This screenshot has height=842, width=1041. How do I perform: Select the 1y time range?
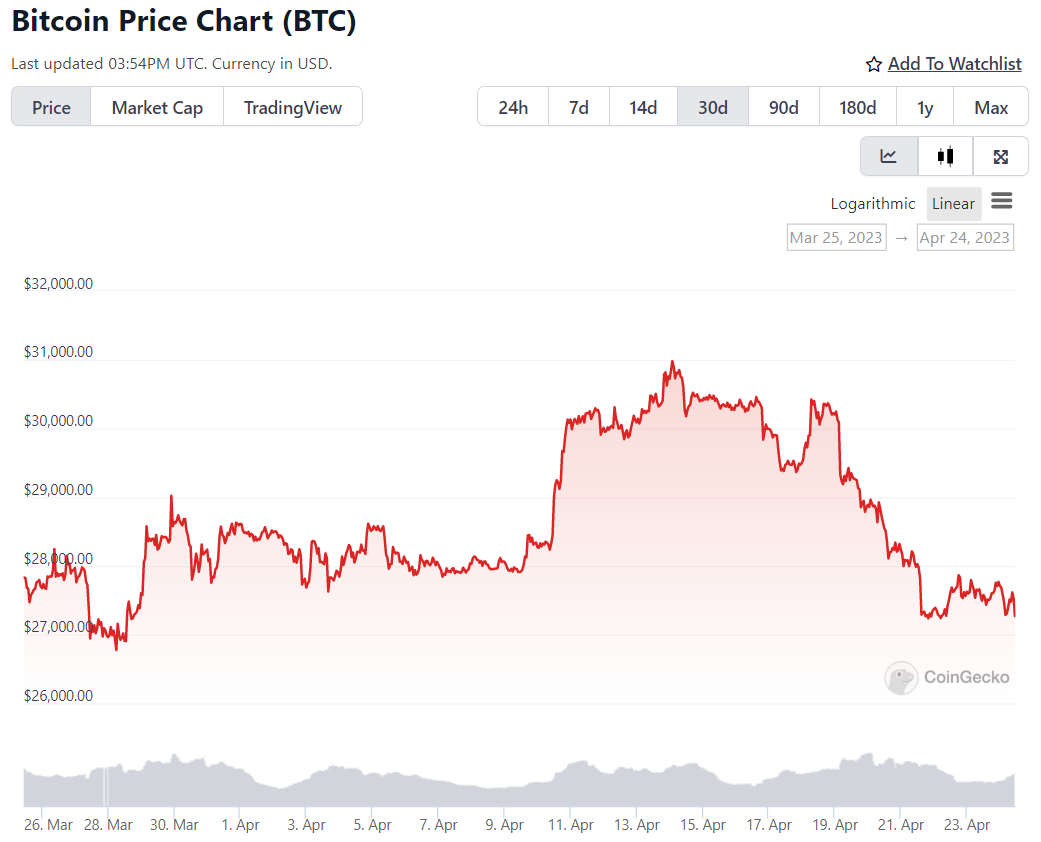click(x=925, y=107)
